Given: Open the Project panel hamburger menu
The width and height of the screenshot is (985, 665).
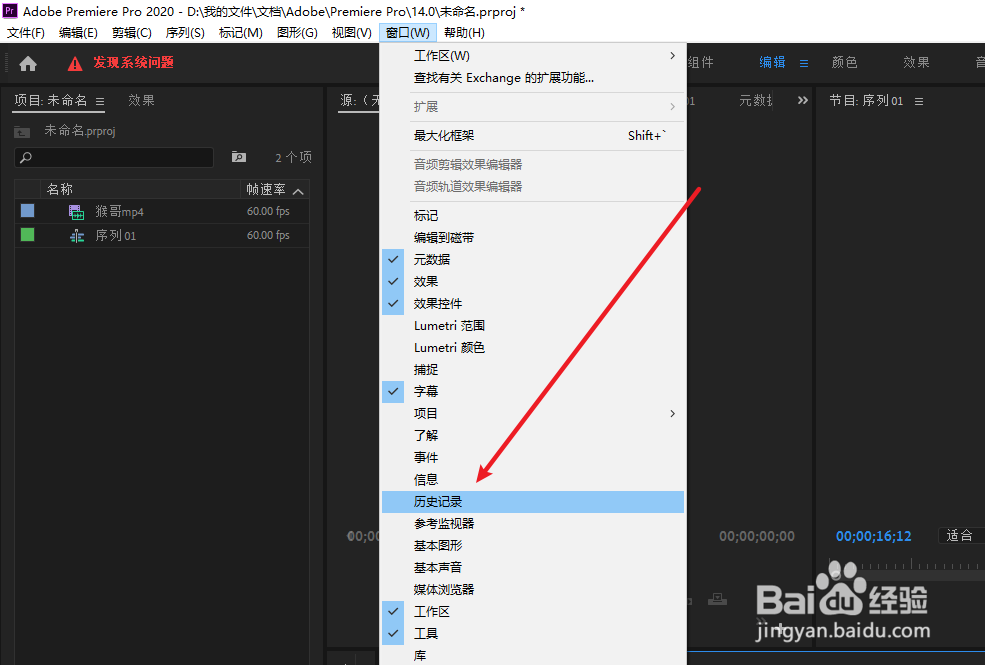Looking at the screenshot, I should (100, 101).
